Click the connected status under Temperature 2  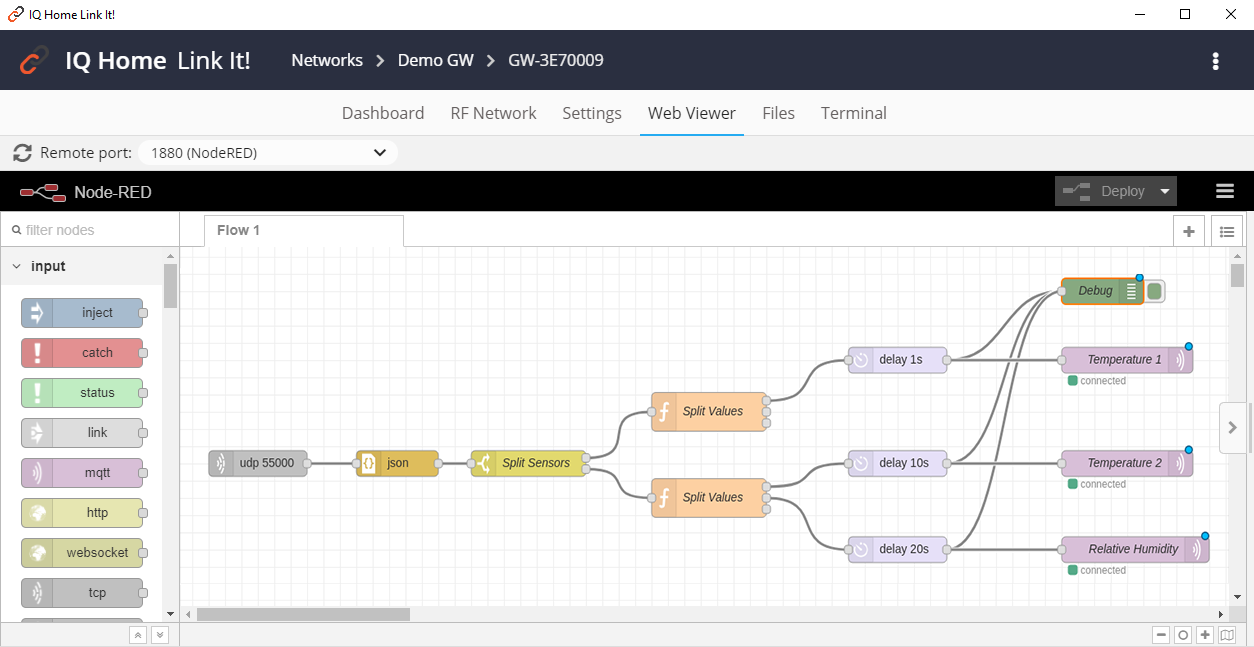click(1097, 484)
